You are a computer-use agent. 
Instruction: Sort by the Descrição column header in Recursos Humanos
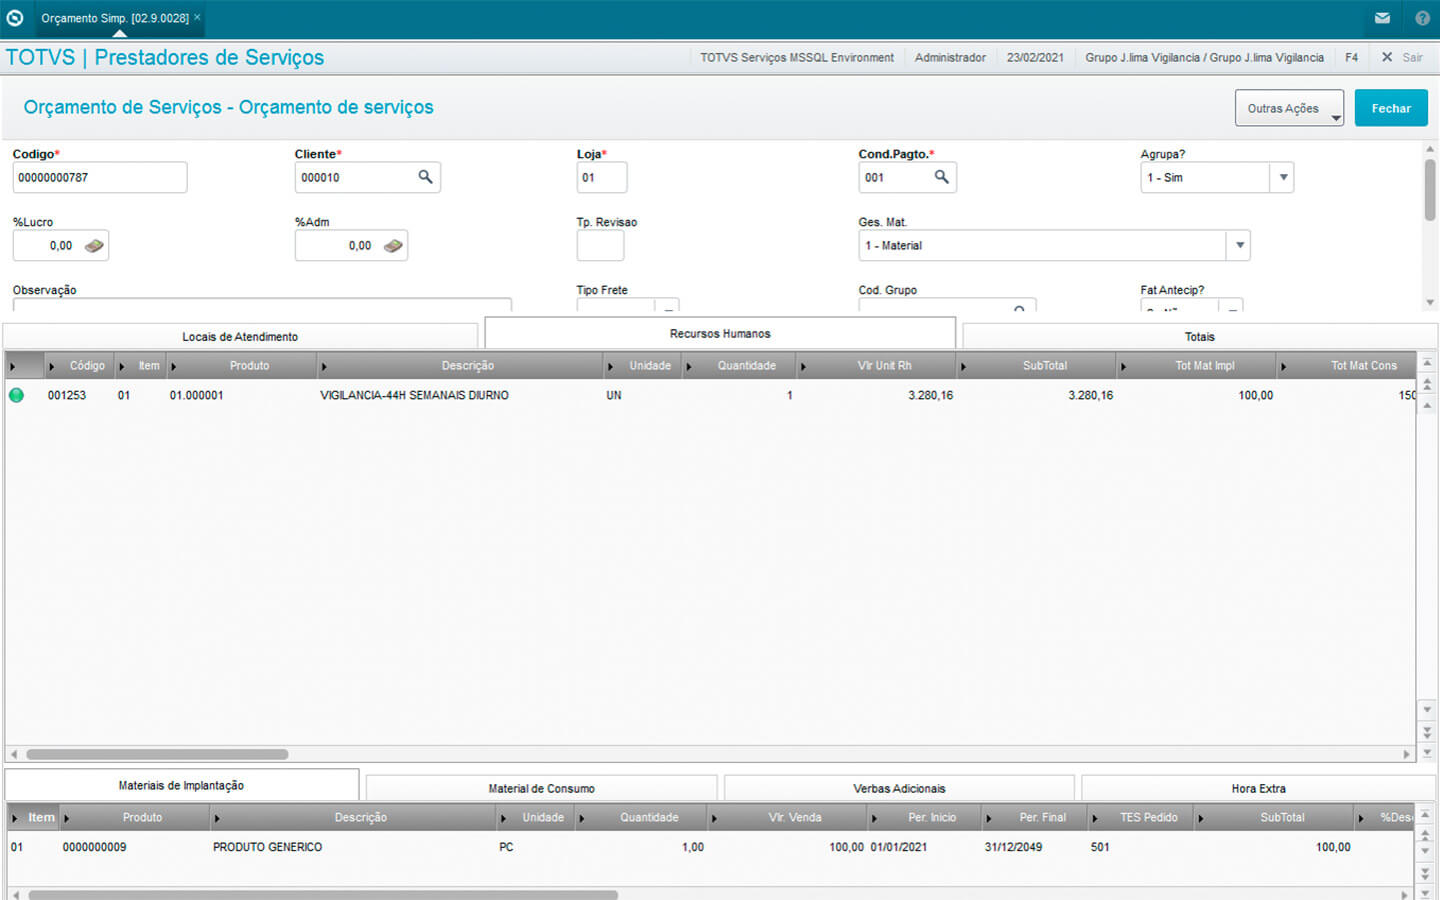[x=467, y=366]
